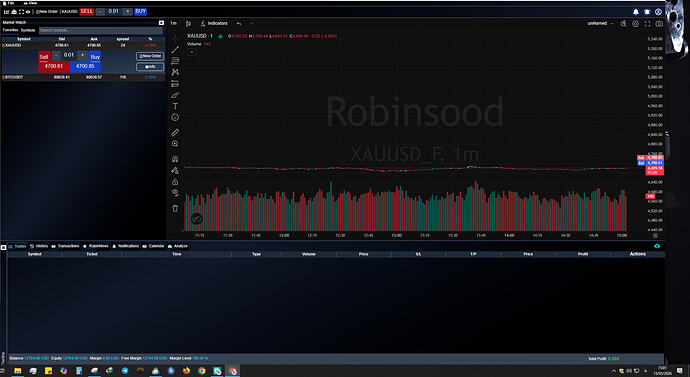This screenshot has height=377, width=690.
Task: Redo the chart action
Action: (251, 23)
